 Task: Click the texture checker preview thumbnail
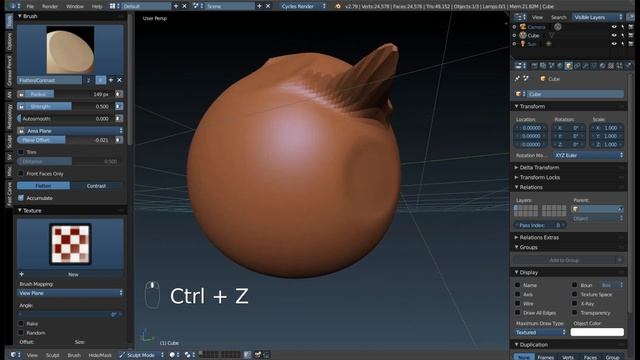pyautogui.click(x=70, y=244)
